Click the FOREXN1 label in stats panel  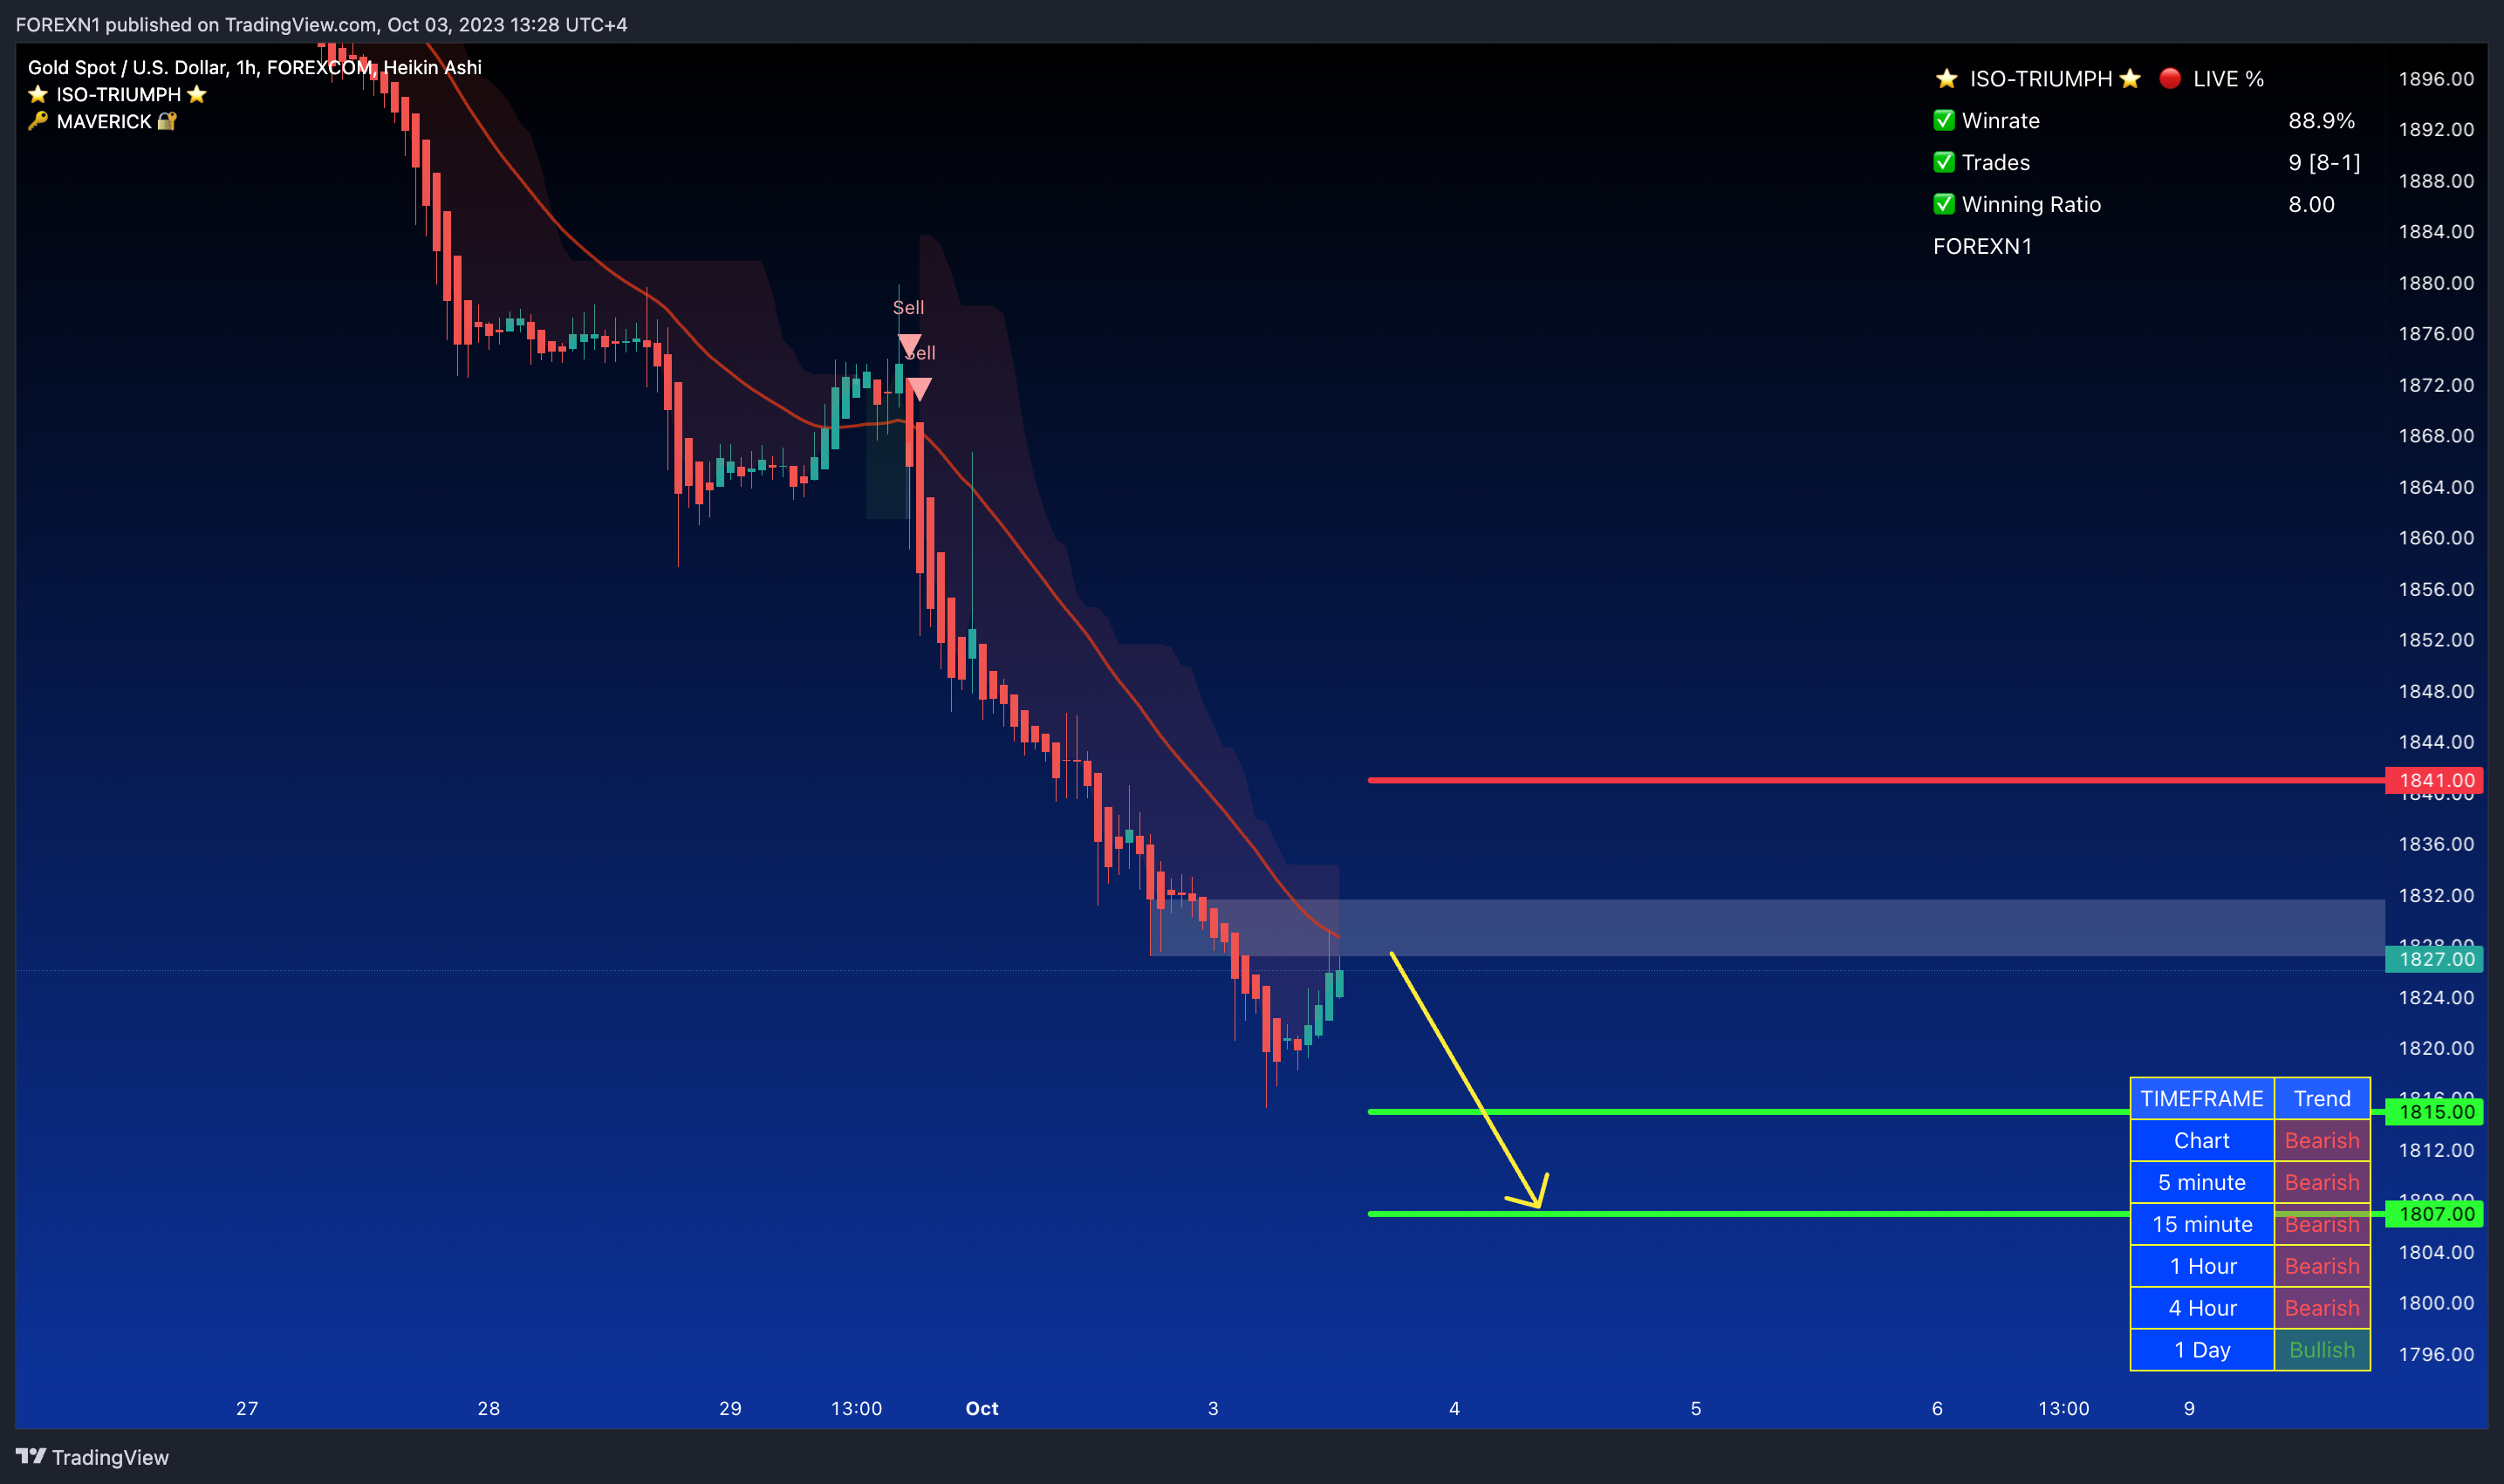[x=1982, y=246]
